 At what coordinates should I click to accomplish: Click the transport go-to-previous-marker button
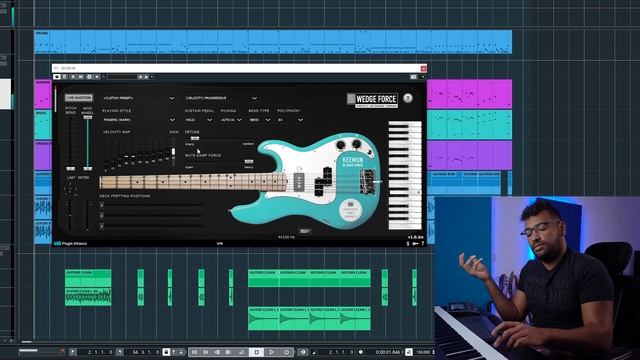tap(194, 352)
